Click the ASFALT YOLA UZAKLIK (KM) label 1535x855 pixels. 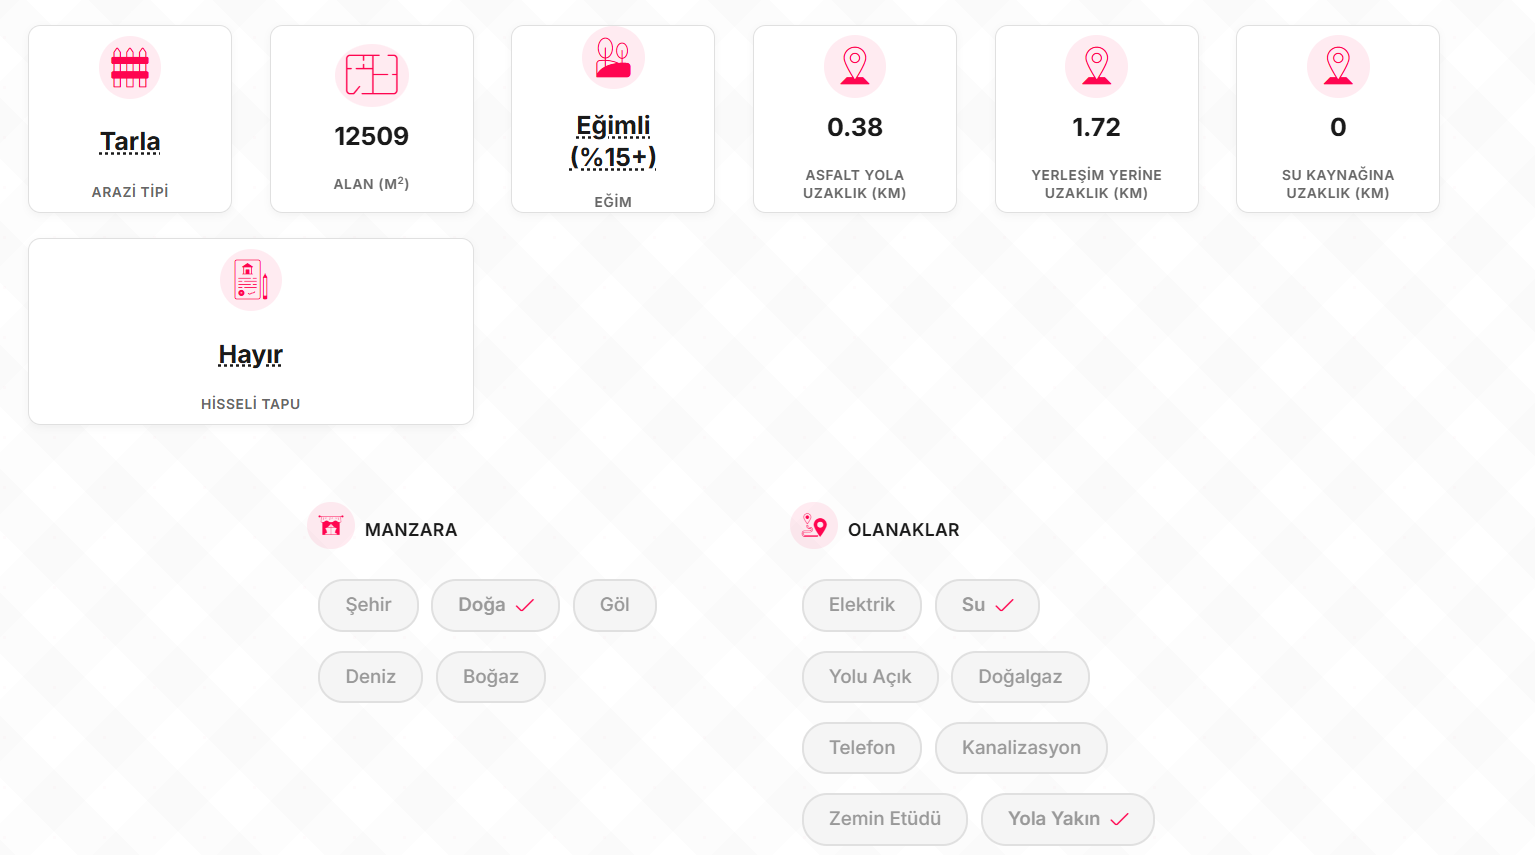pyautogui.click(x=855, y=184)
